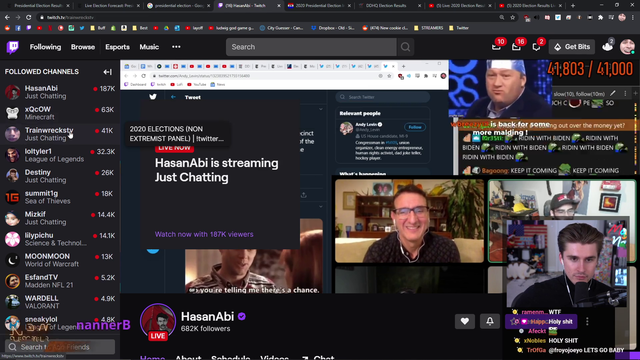Open the Facebook bookmark icon
Screen dimensions: 640x360
coord(18,28)
